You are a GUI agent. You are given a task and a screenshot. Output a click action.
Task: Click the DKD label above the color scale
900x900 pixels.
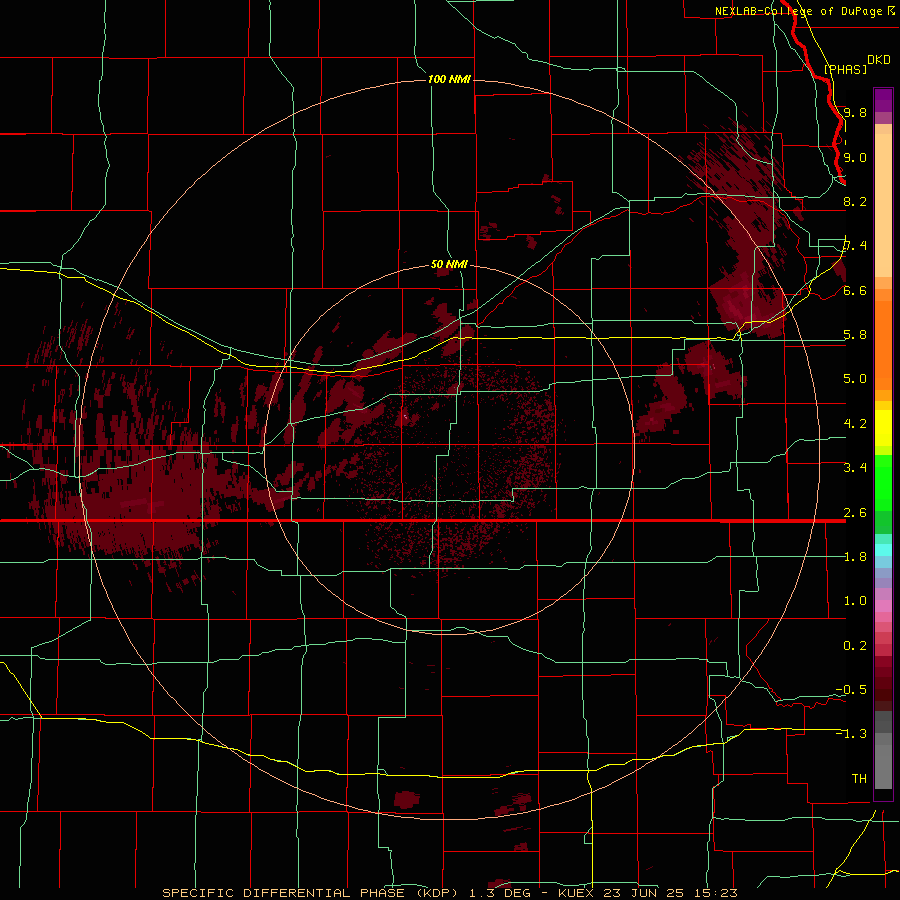879,60
